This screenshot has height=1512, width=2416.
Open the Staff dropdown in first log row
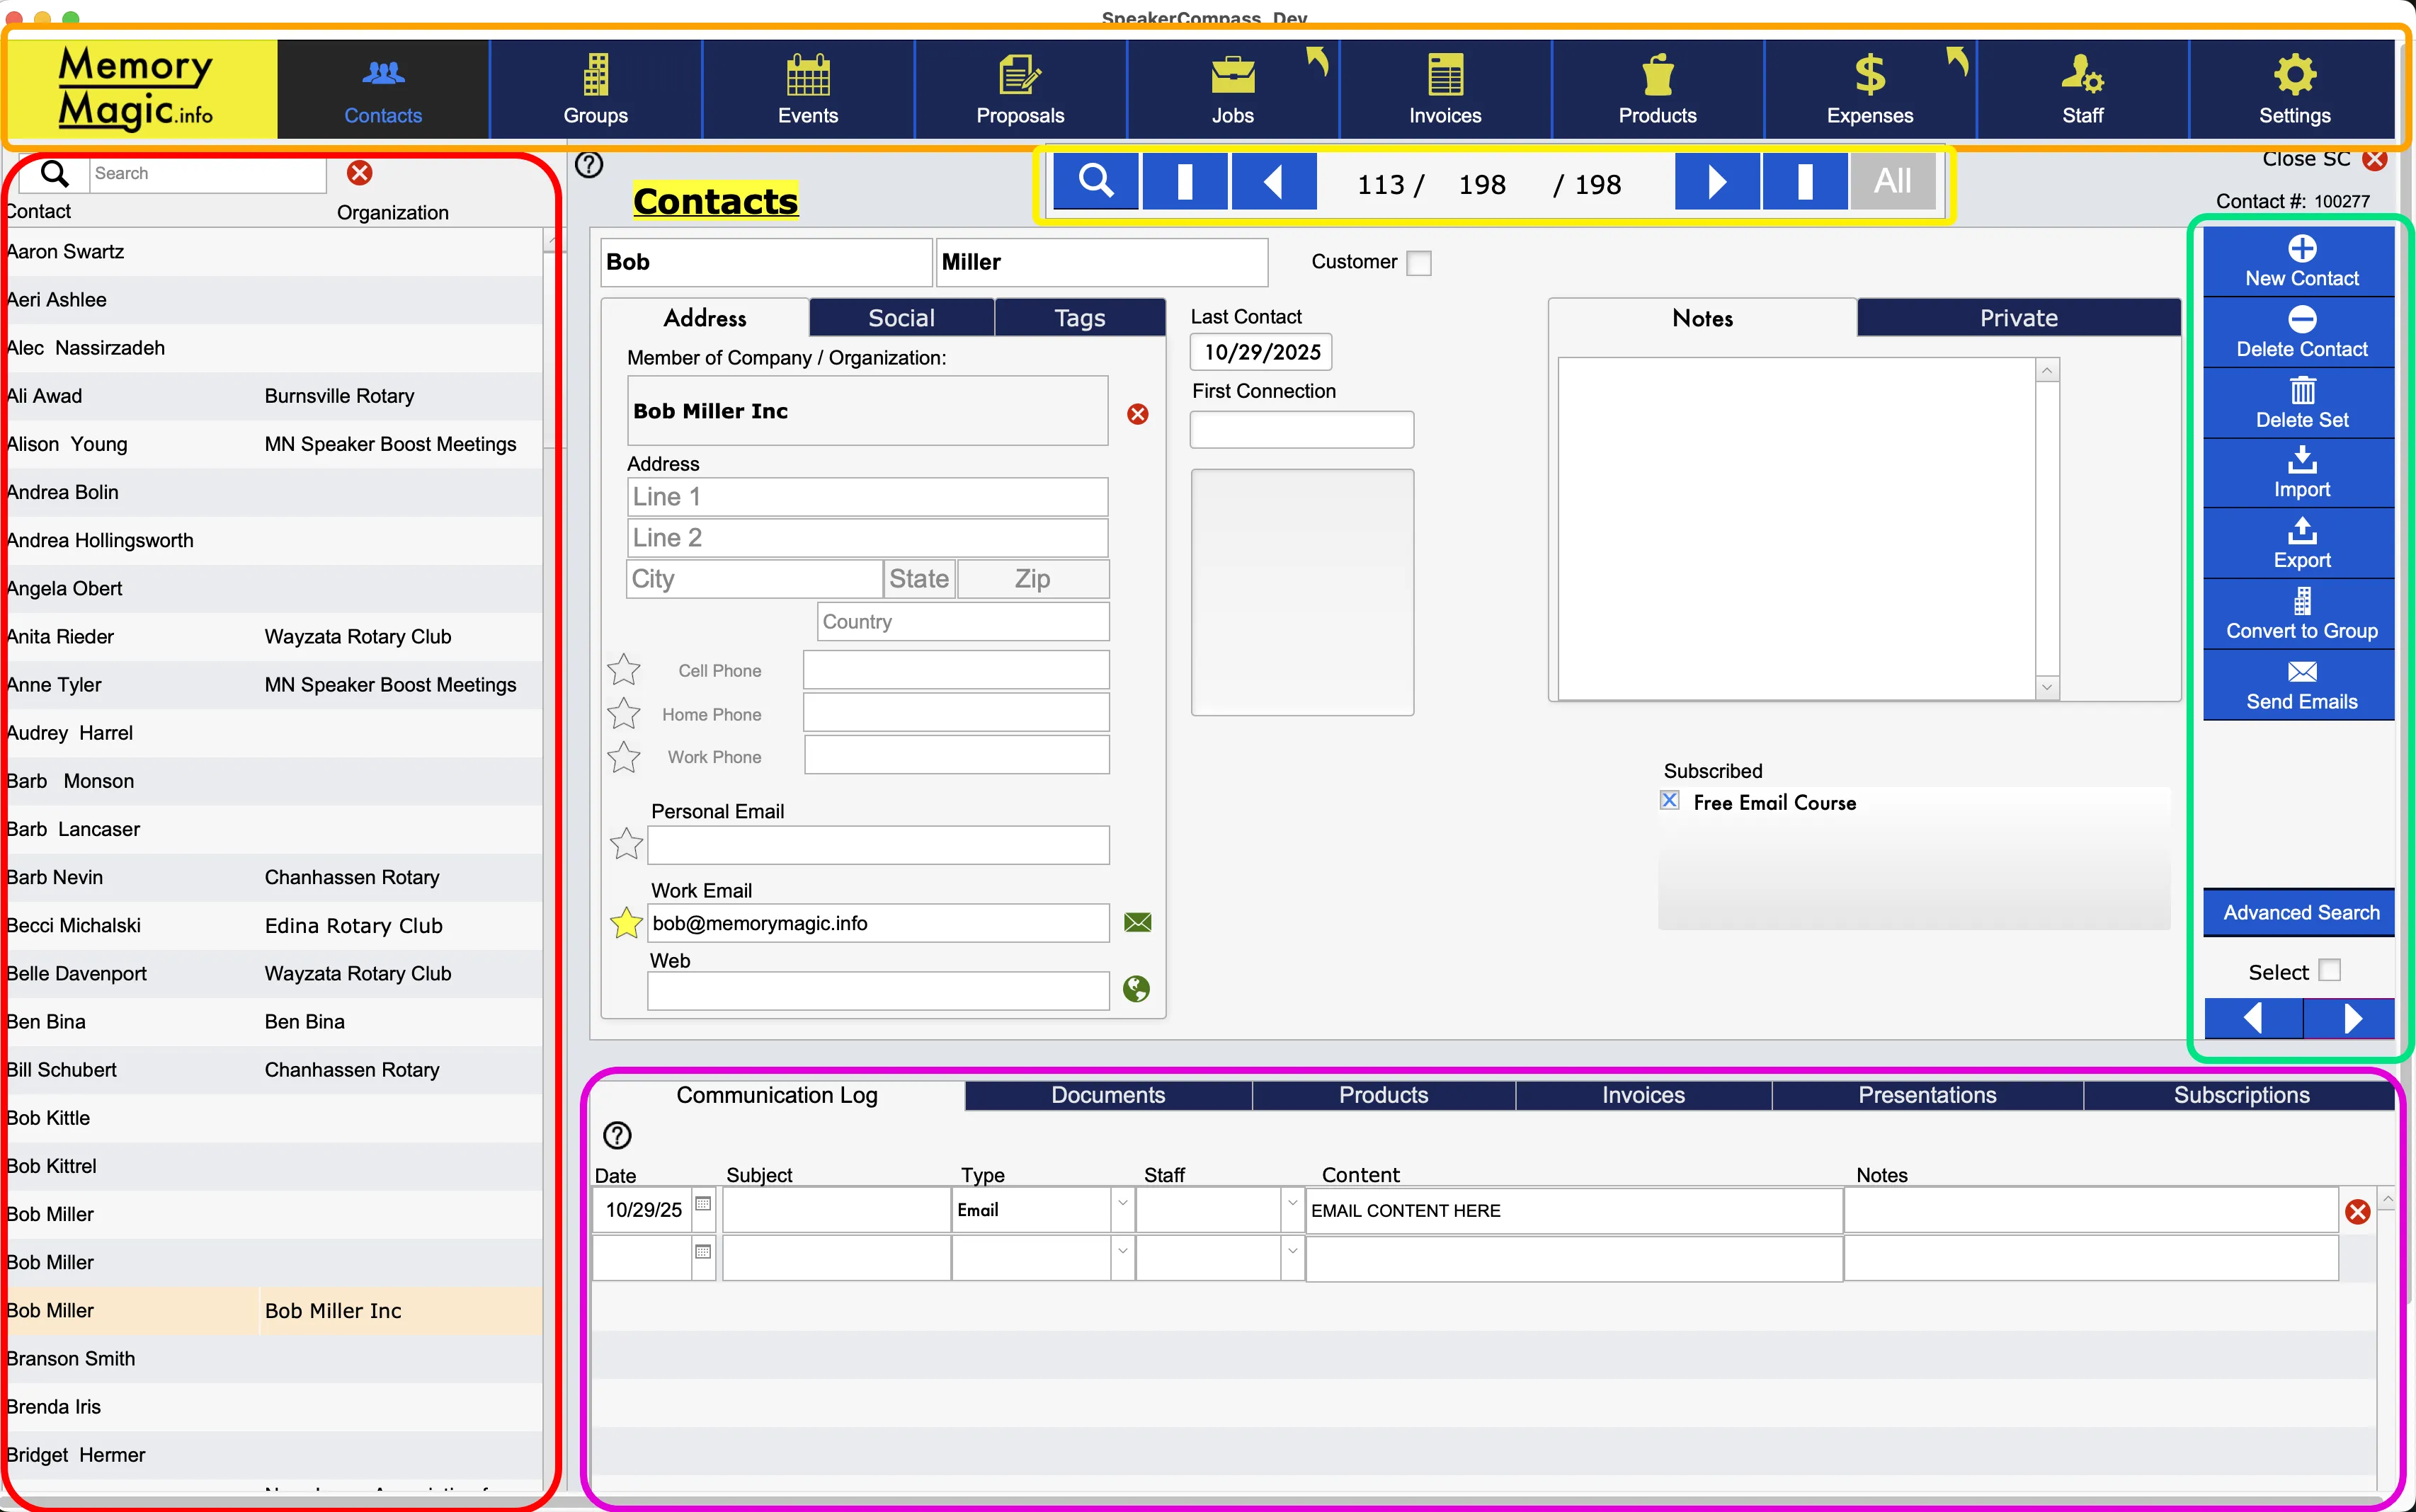(x=1292, y=1207)
